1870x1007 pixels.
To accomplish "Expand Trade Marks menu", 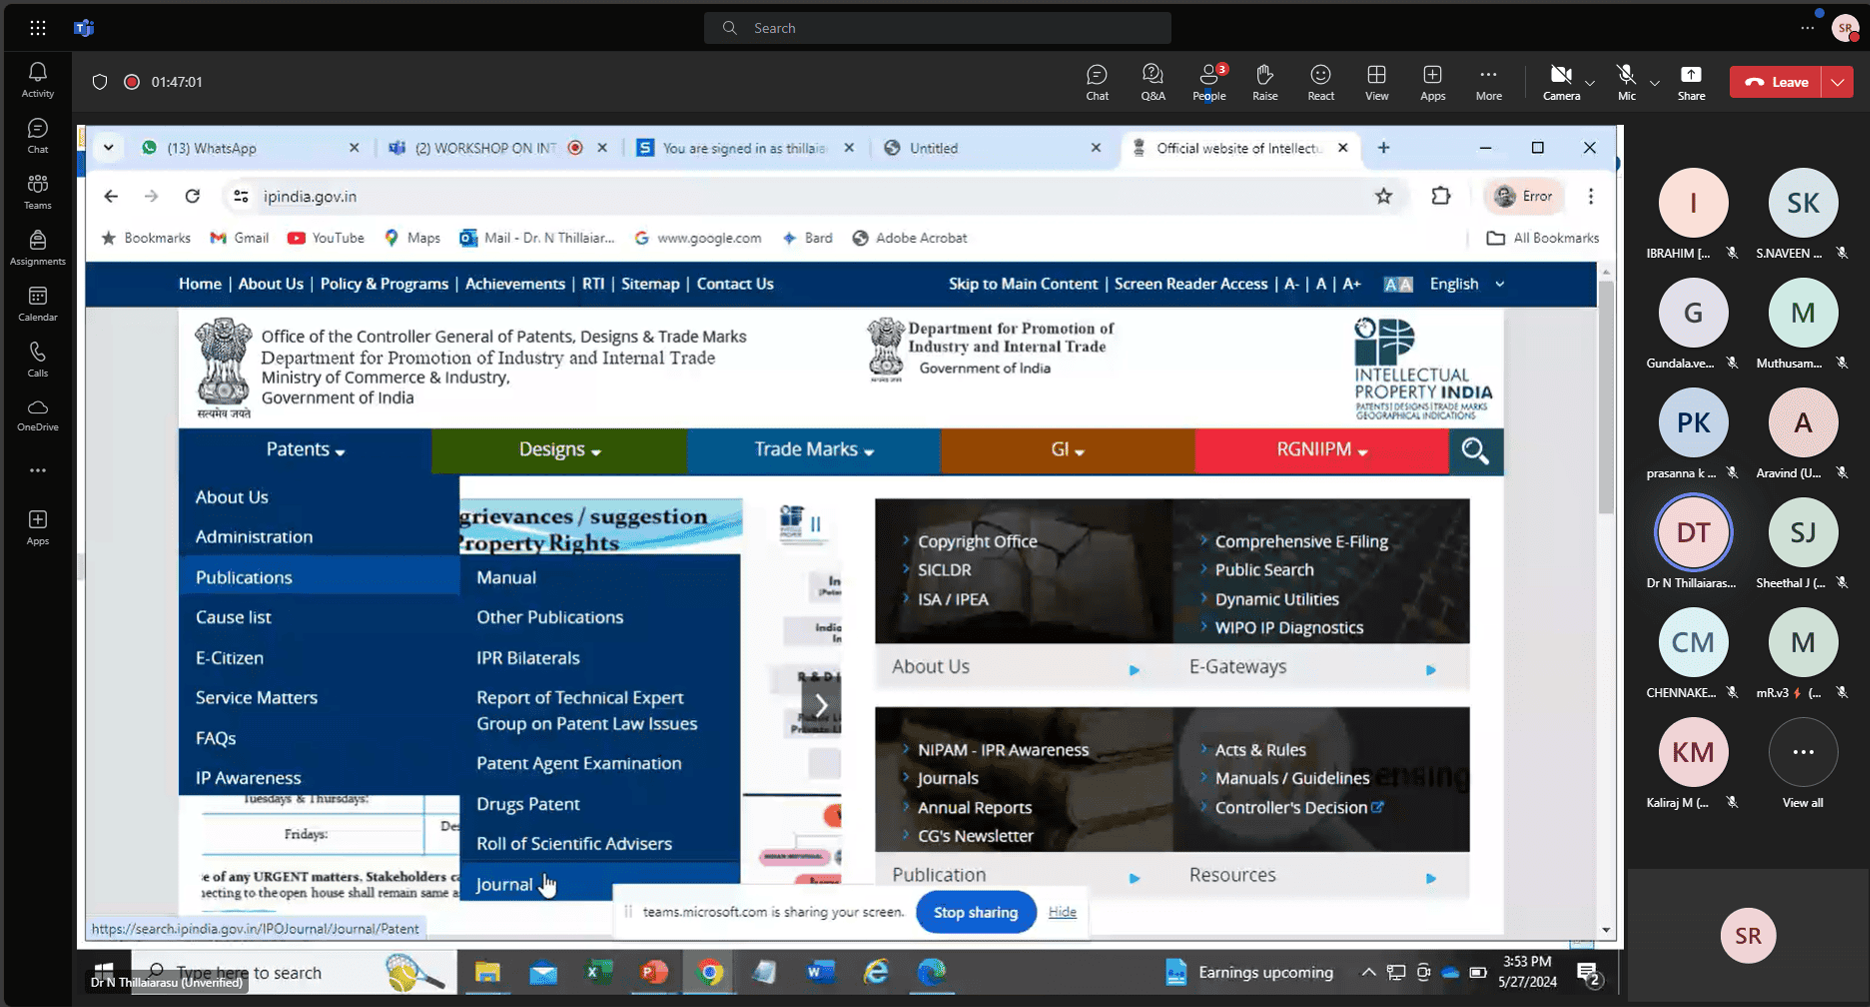I will point(813,450).
